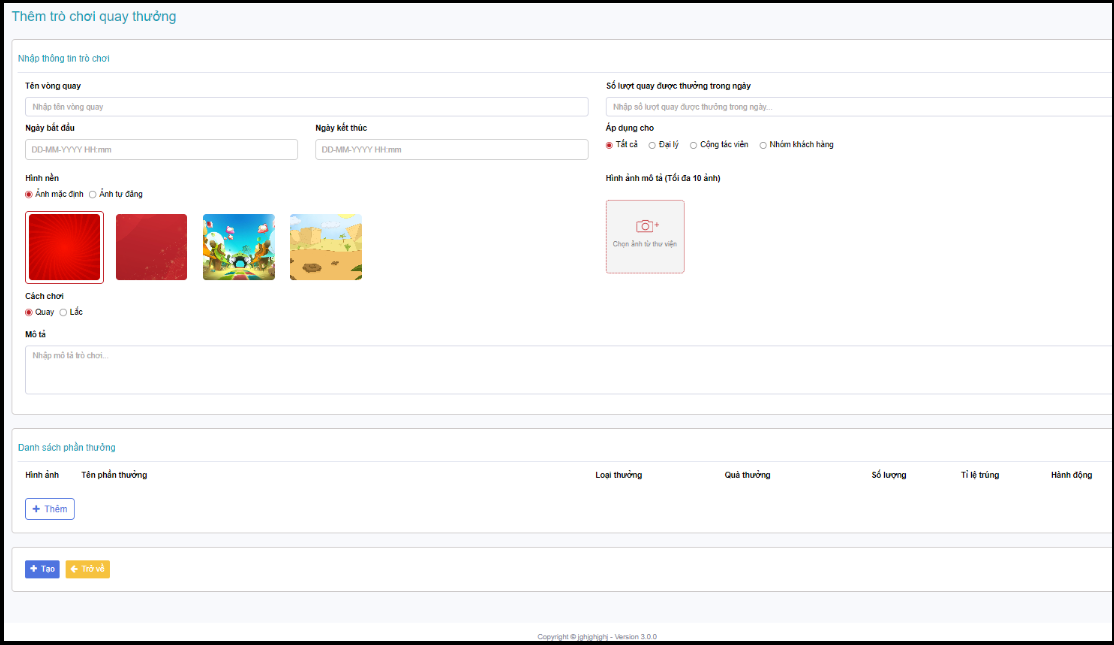The width and height of the screenshot is (1114, 645).
Task: Switch play method to 'Lắc'
Action: coord(63,312)
